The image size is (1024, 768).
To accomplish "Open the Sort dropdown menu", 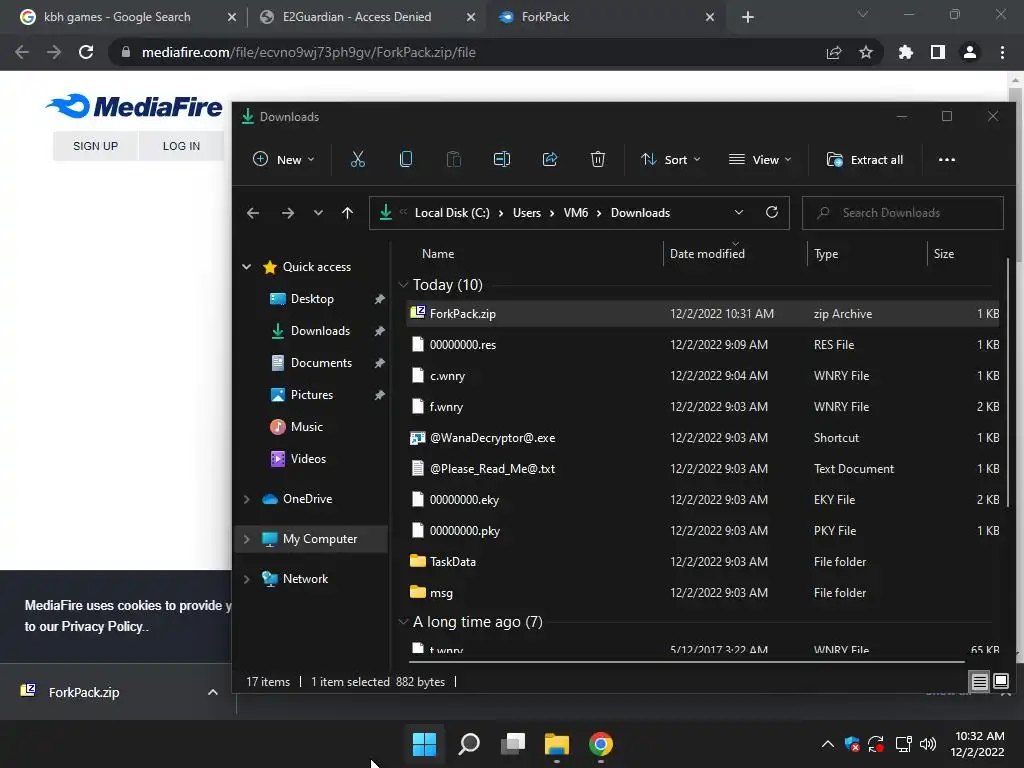I will 671,160.
